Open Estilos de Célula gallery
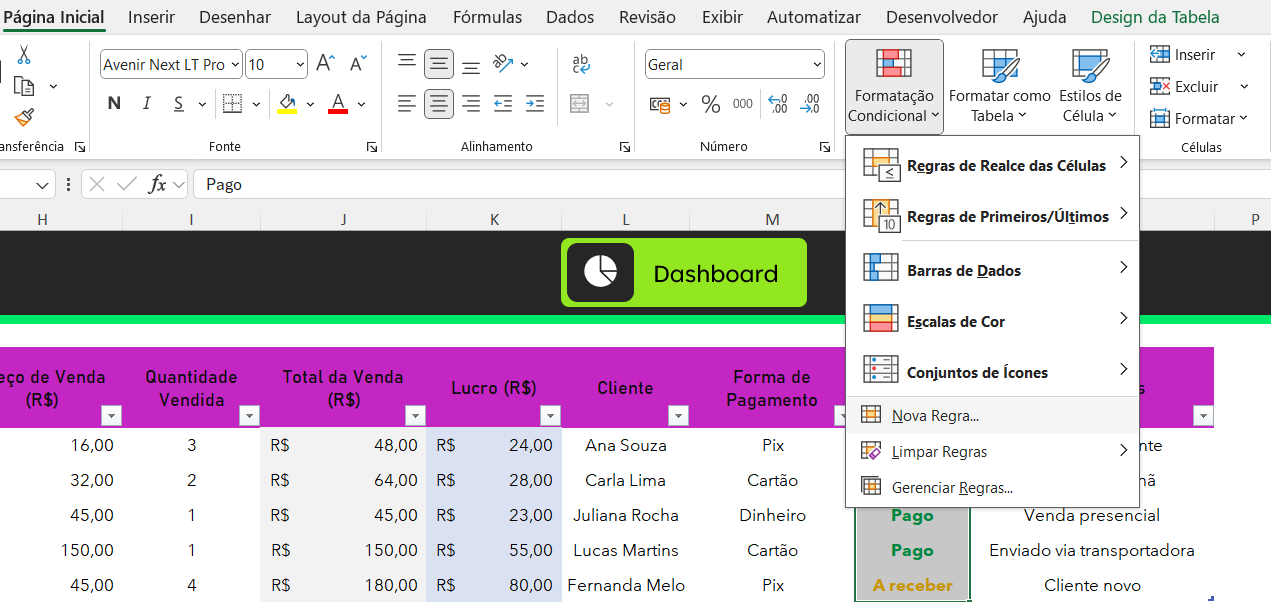The width and height of the screenshot is (1271, 602). pos(1089,85)
